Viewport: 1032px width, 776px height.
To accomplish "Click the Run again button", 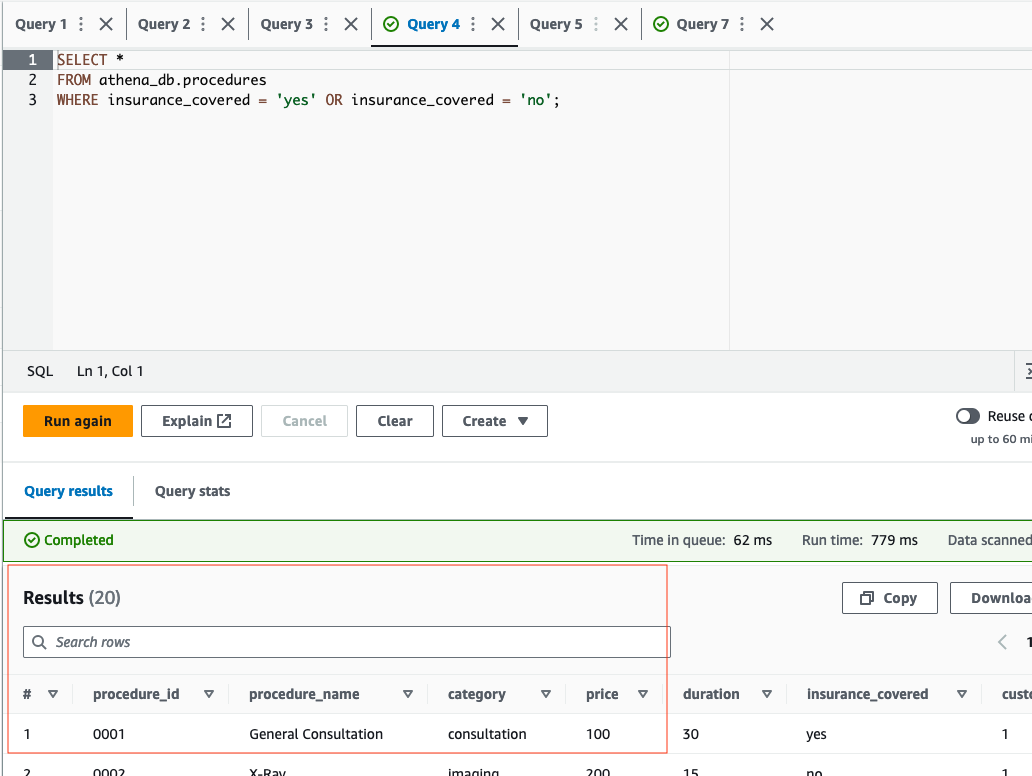I will [x=78, y=421].
